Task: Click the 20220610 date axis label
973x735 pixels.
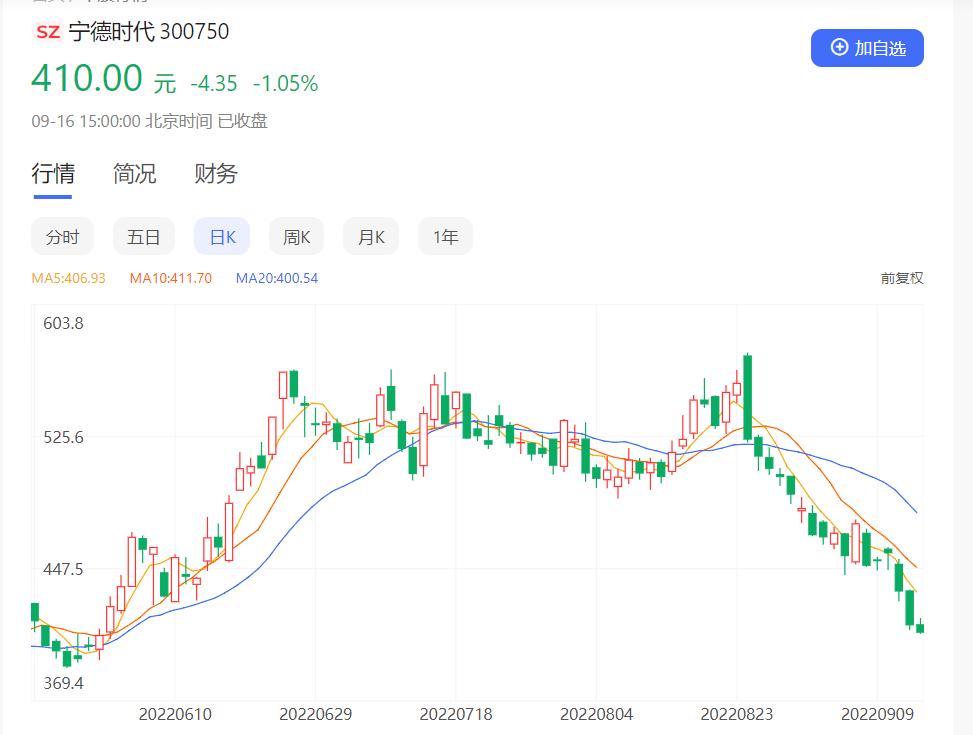Action: 175,714
